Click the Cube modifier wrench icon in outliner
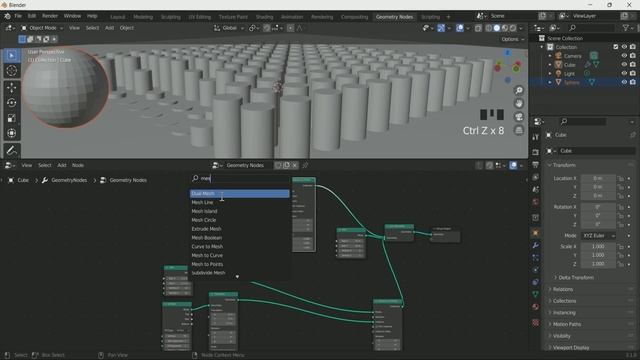This screenshot has width=640, height=360. coord(587,65)
